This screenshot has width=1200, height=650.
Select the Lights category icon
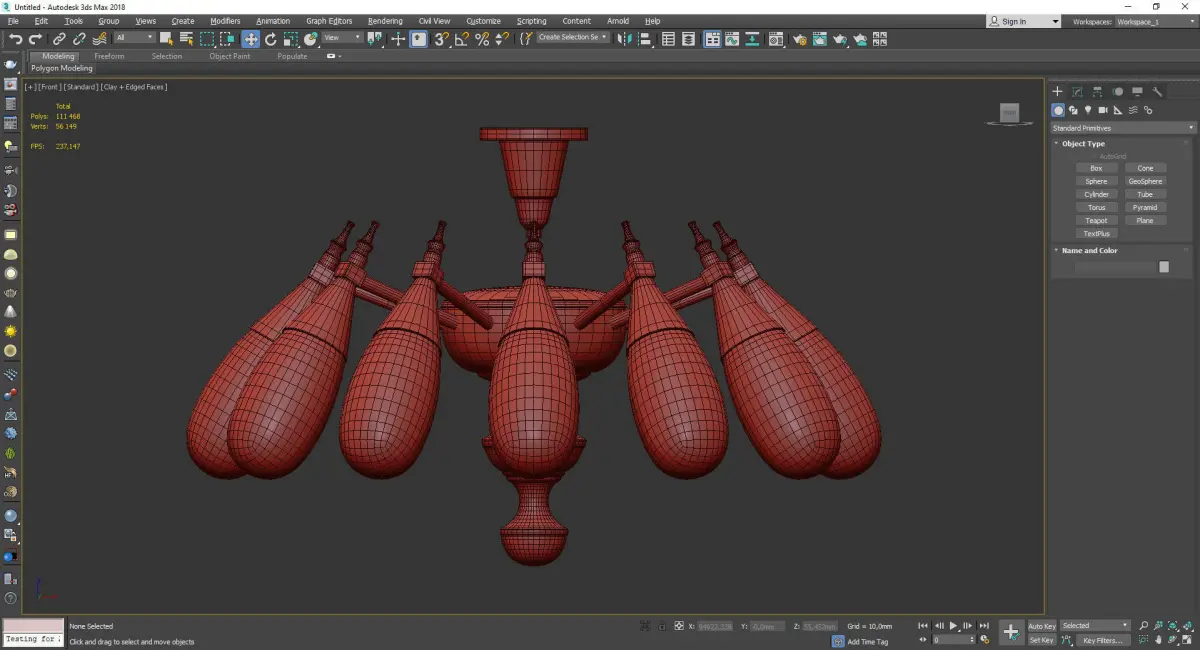click(1088, 110)
